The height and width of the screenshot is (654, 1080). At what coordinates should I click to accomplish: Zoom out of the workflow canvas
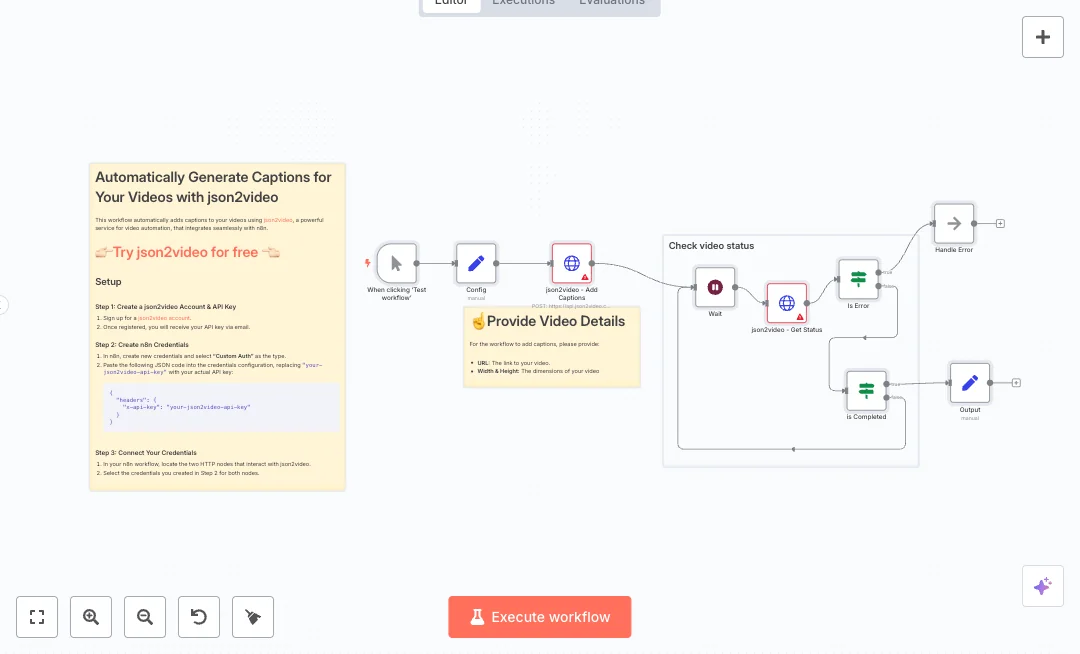click(x=145, y=617)
